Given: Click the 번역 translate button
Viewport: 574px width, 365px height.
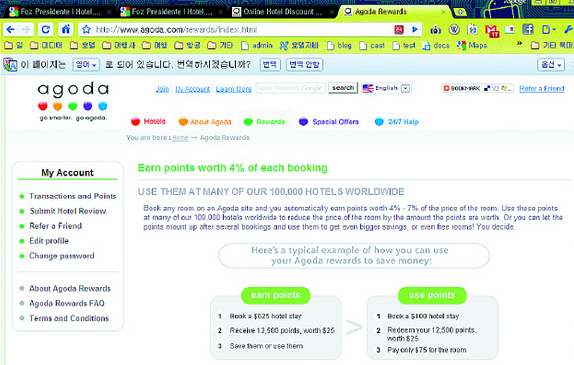Looking at the screenshot, I should coord(270,65).
